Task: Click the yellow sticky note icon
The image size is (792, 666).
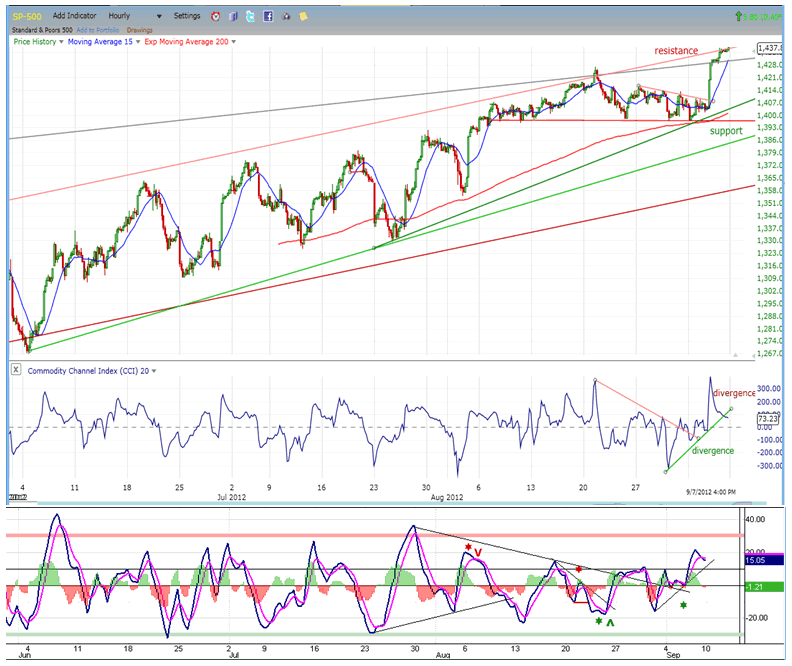Action: click(x=303, y=16)
